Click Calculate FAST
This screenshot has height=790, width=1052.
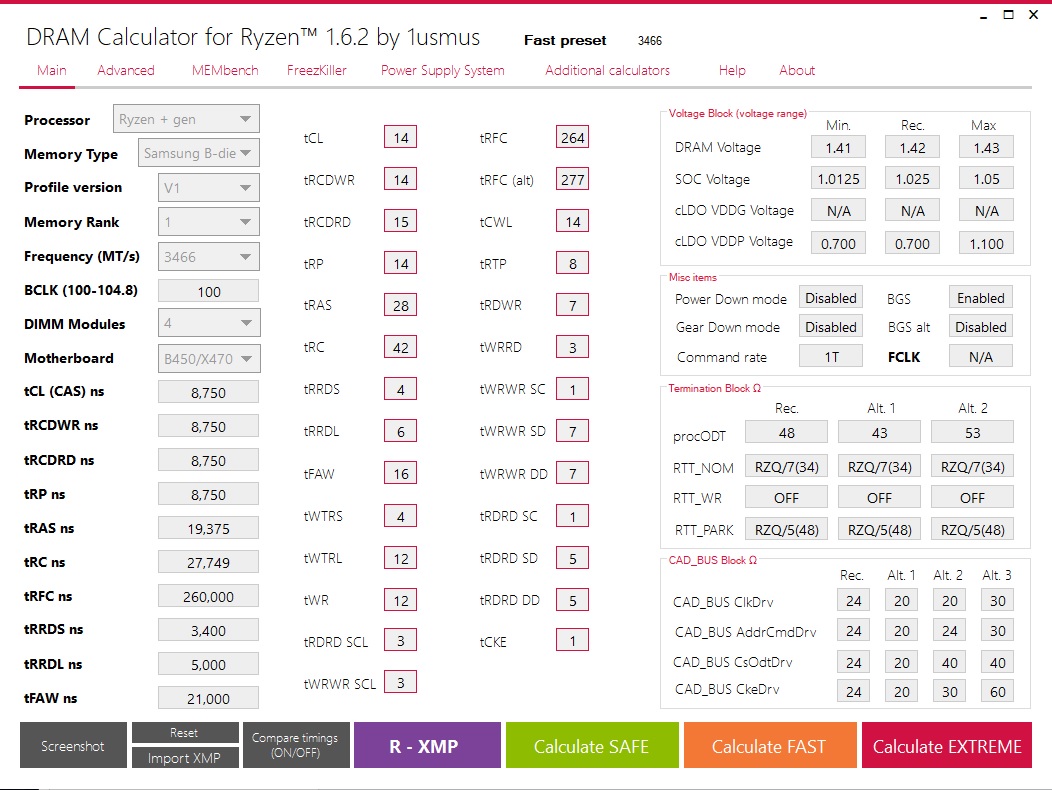point(770,745)
